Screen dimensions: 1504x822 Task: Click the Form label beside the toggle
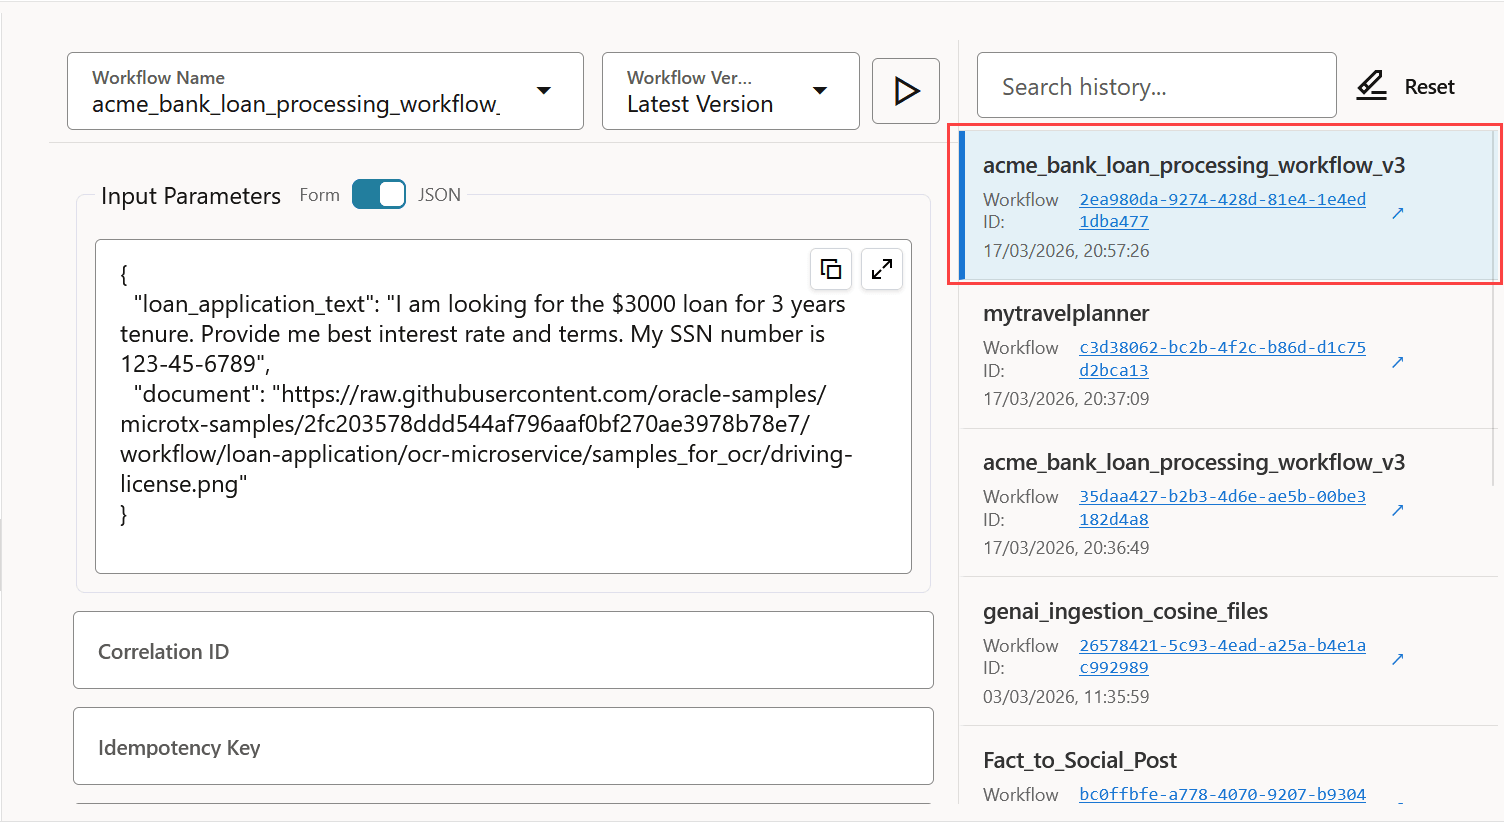319,195
